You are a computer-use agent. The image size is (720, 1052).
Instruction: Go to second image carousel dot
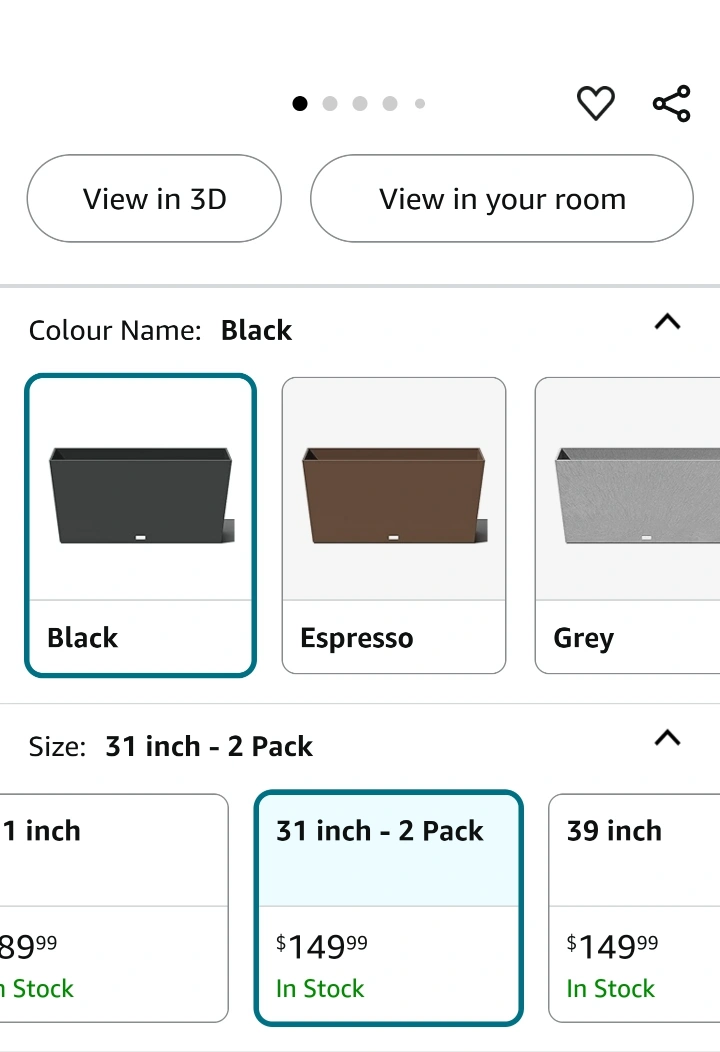tap(330, 103)
